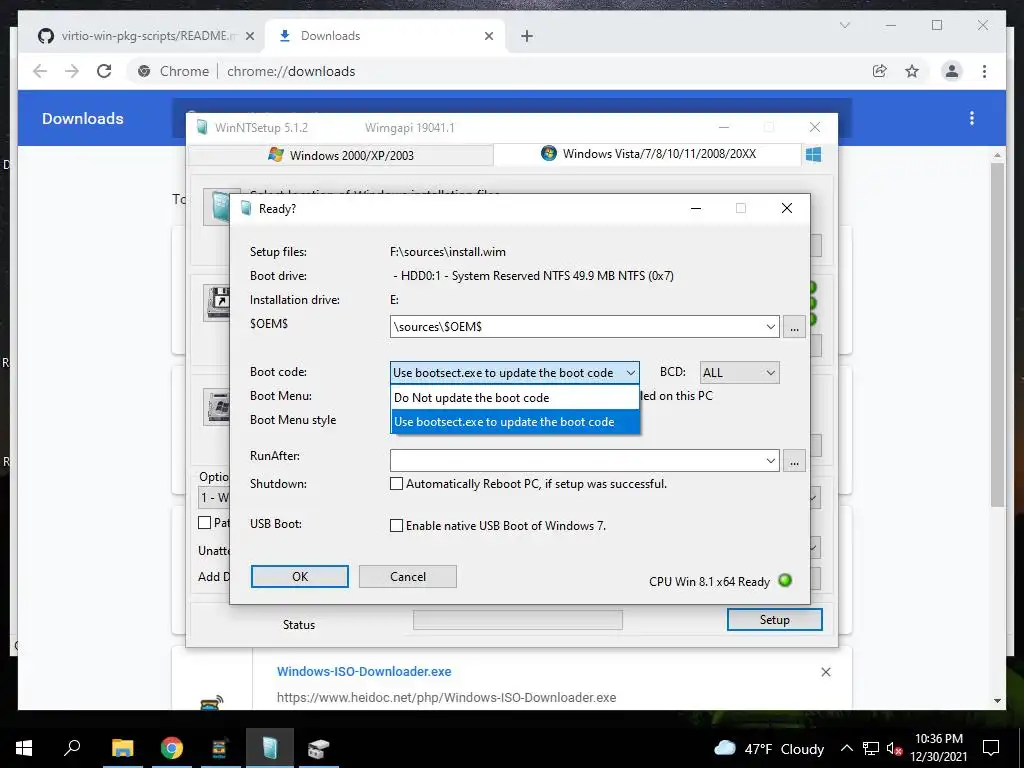Click the WinNTSetup title bar icon
1024x768 pixels.
coord(202,127)
